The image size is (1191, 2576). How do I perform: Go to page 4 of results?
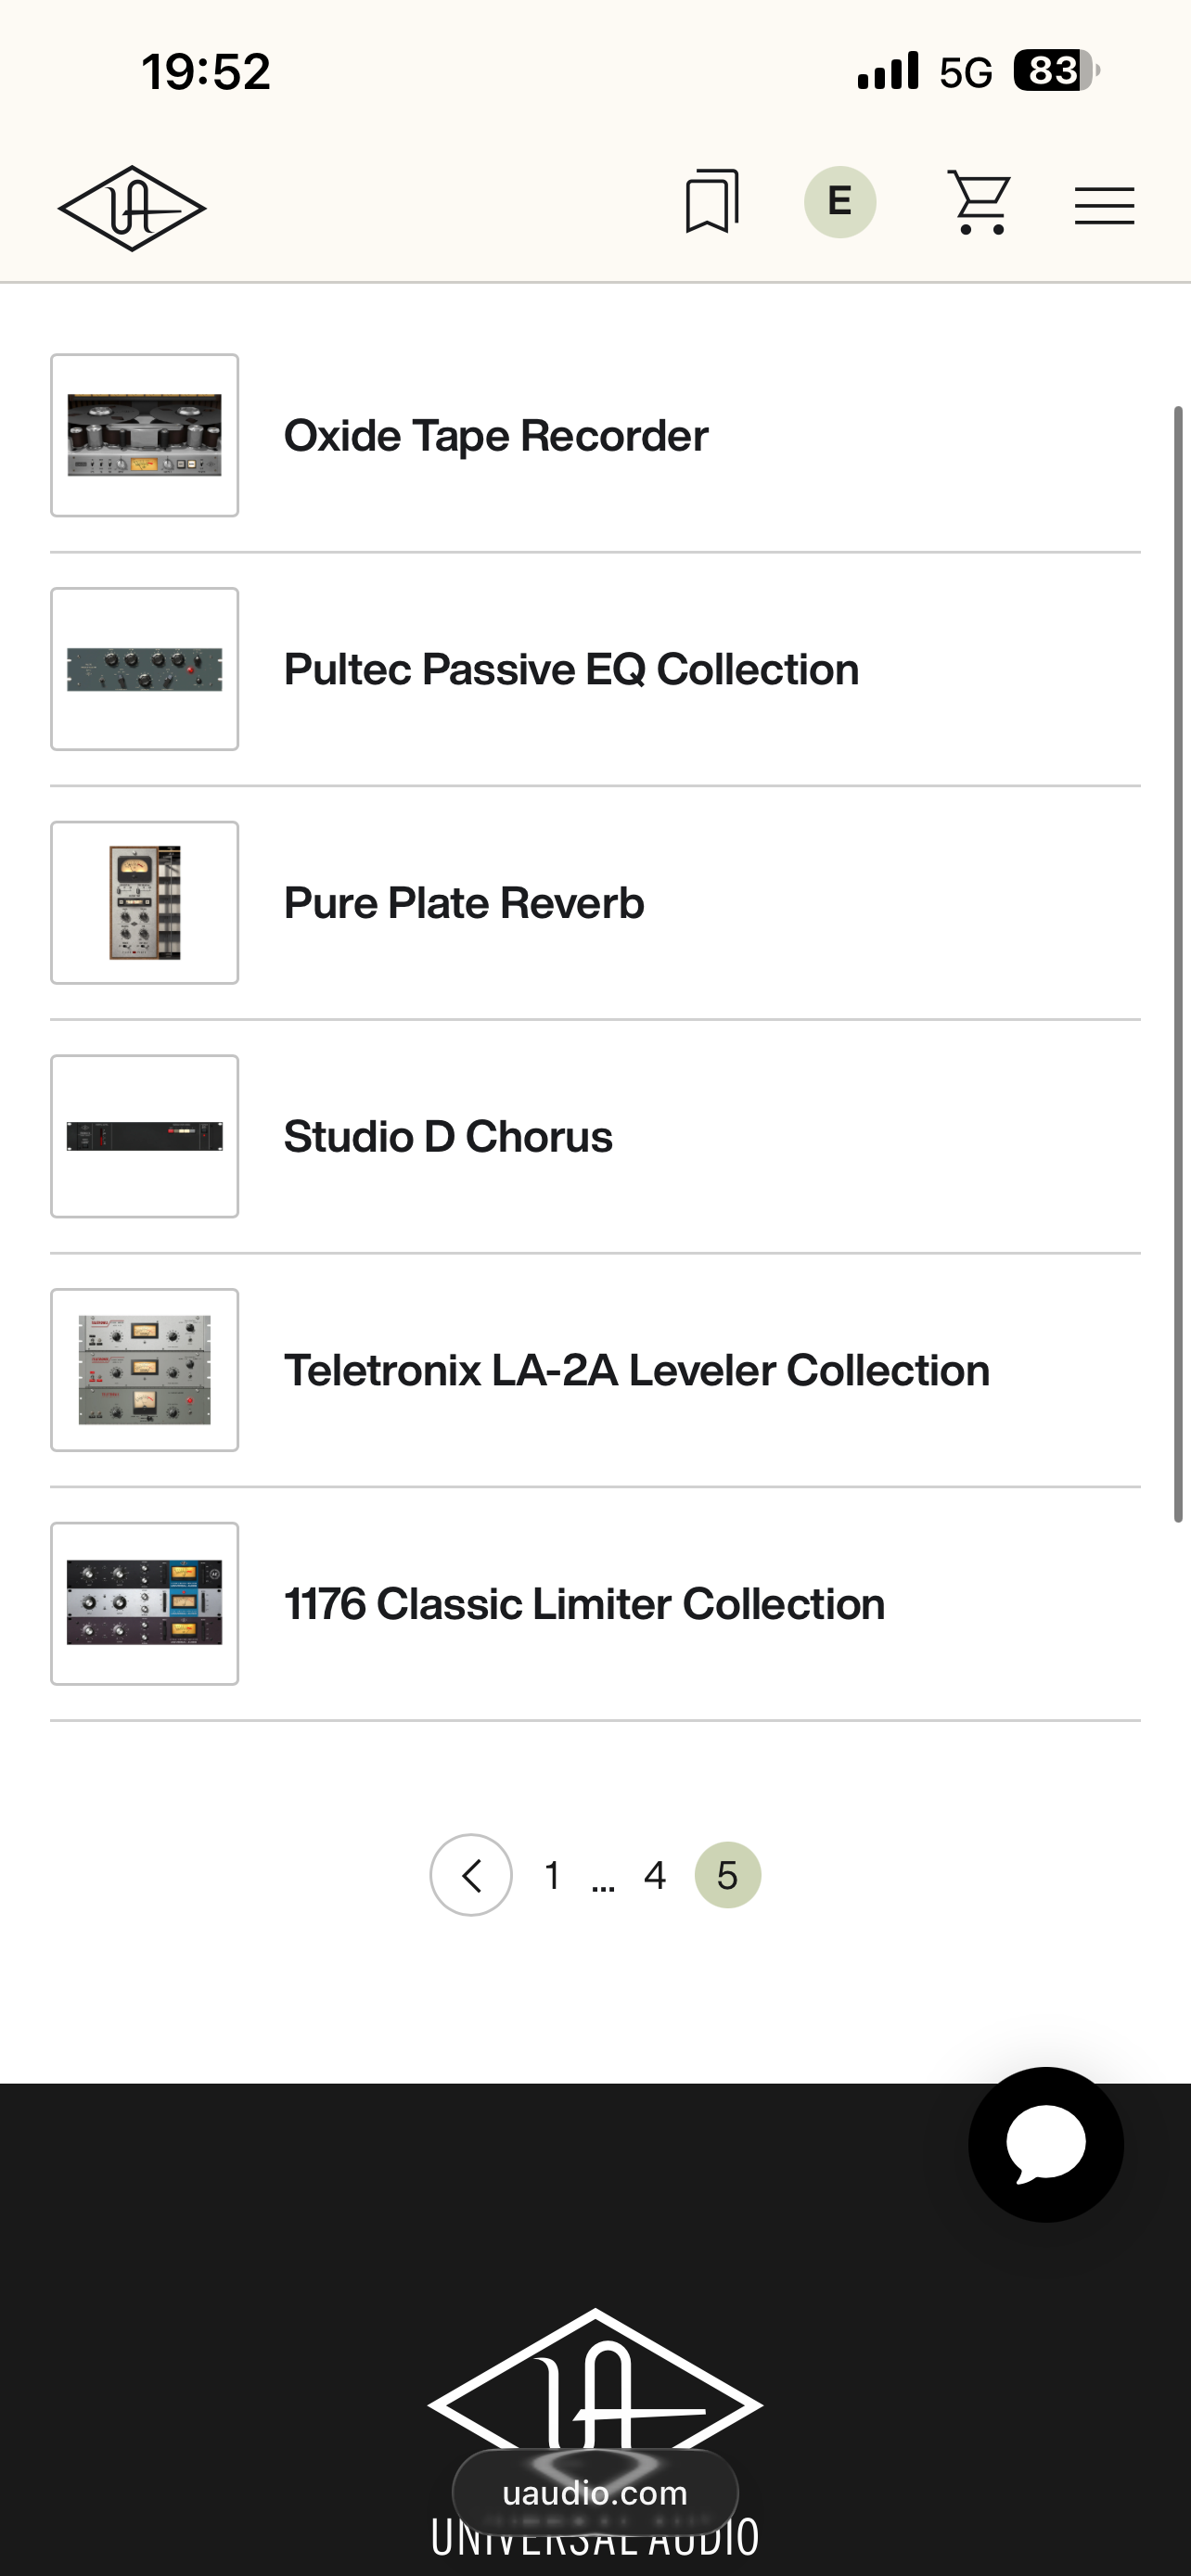(655, 1876)
